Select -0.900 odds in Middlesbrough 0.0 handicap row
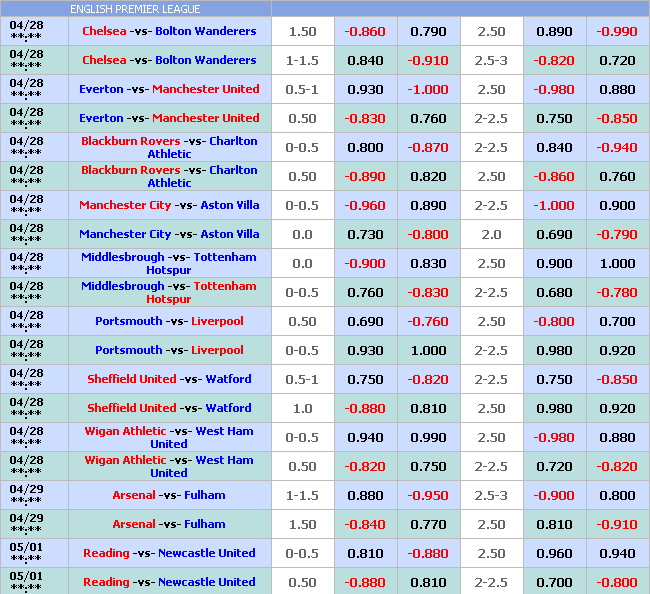 tap(365, 264)
